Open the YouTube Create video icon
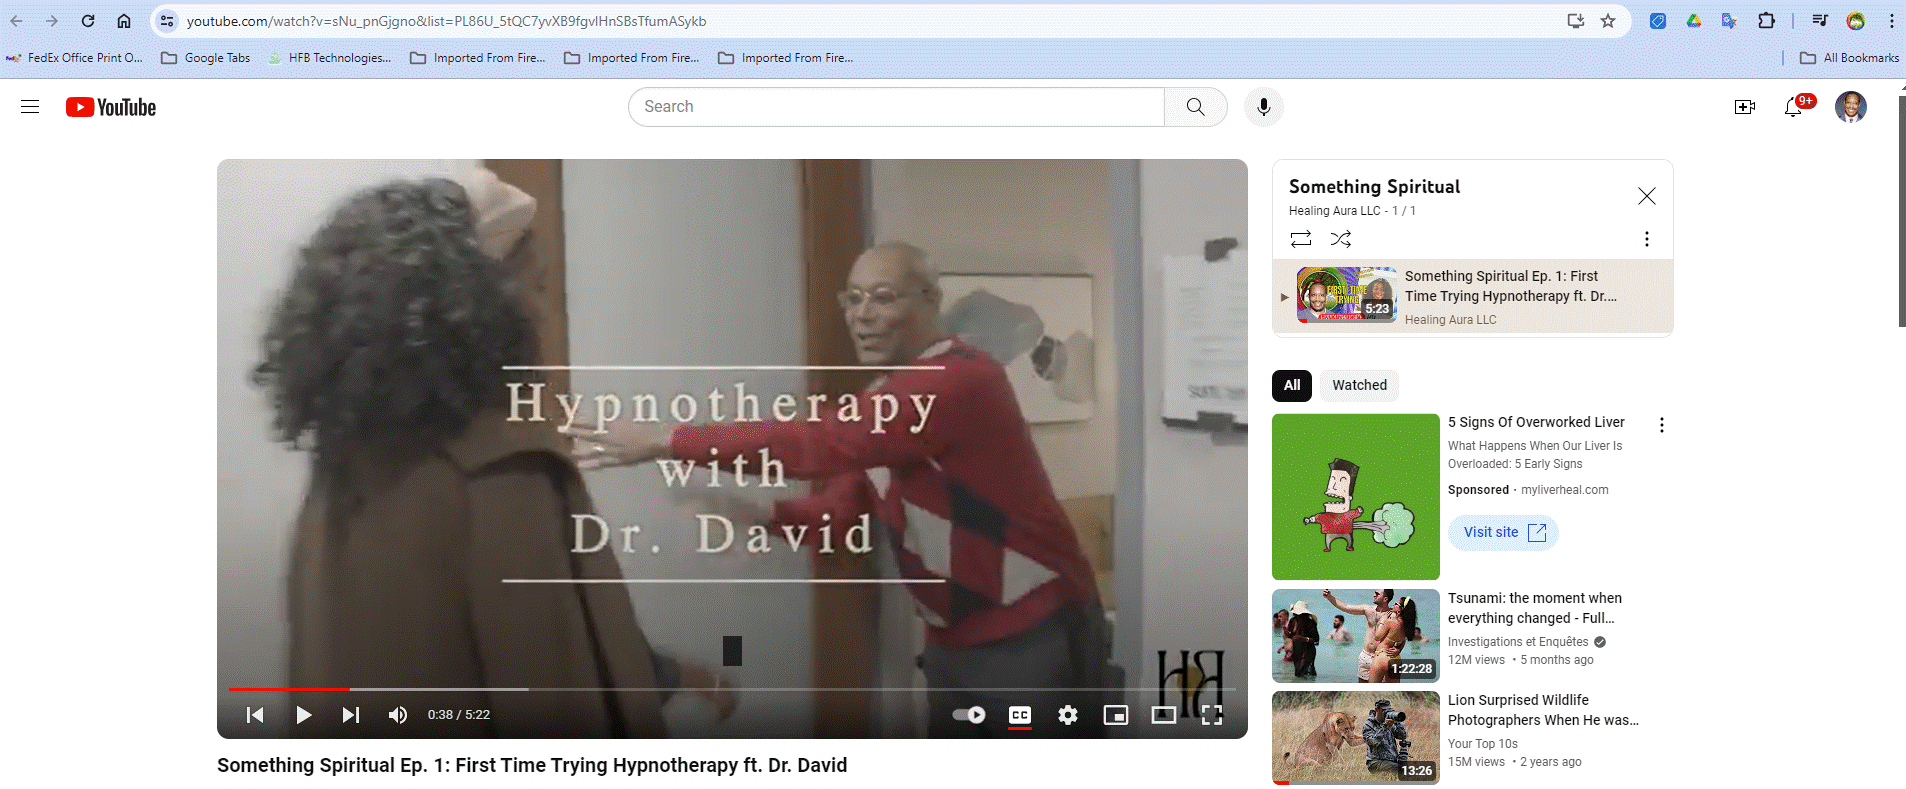Screen dimensions: 1906x789 [1744, 107]
